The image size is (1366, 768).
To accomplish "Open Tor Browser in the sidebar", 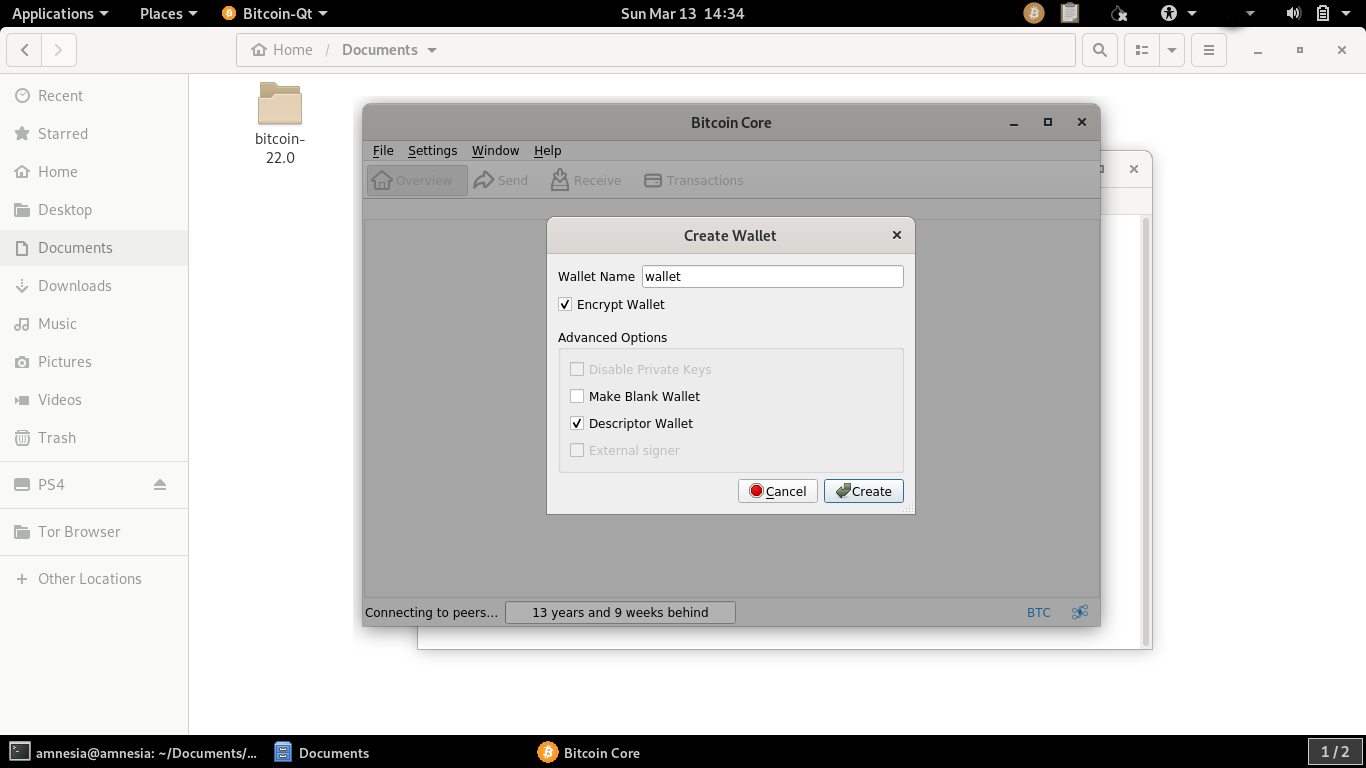I will click(94, 532).
